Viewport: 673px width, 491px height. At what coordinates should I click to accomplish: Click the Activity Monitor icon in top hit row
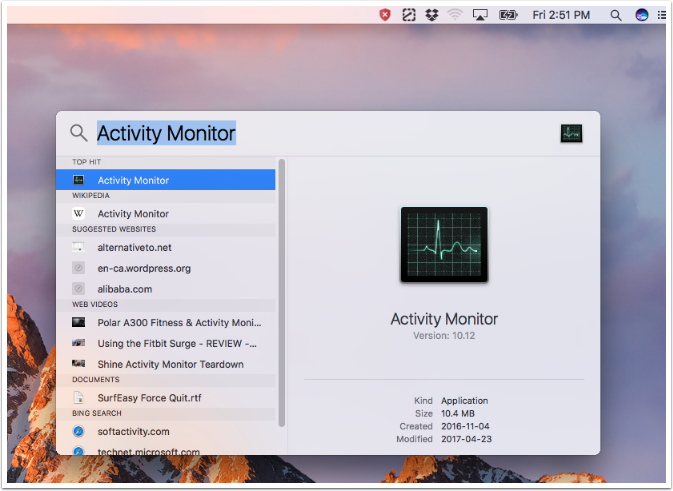click(79, 180)
